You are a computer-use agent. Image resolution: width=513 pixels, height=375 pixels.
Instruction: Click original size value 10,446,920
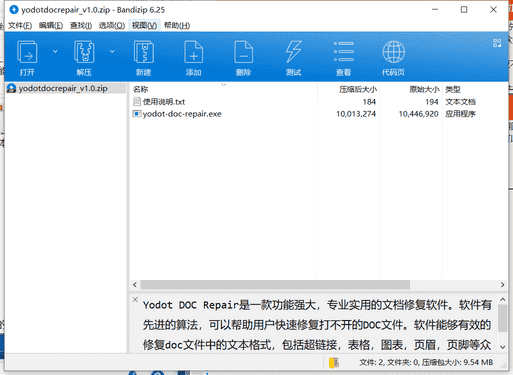click(419, 114)
